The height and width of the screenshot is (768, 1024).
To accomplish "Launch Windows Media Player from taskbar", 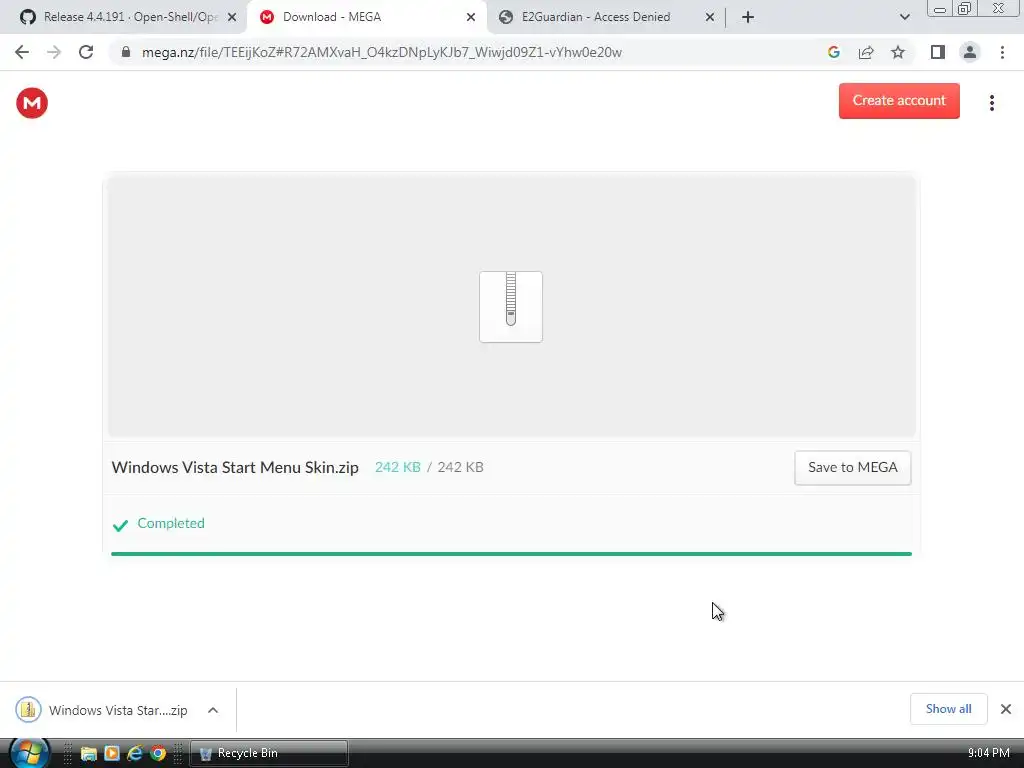I will point(112,754).
